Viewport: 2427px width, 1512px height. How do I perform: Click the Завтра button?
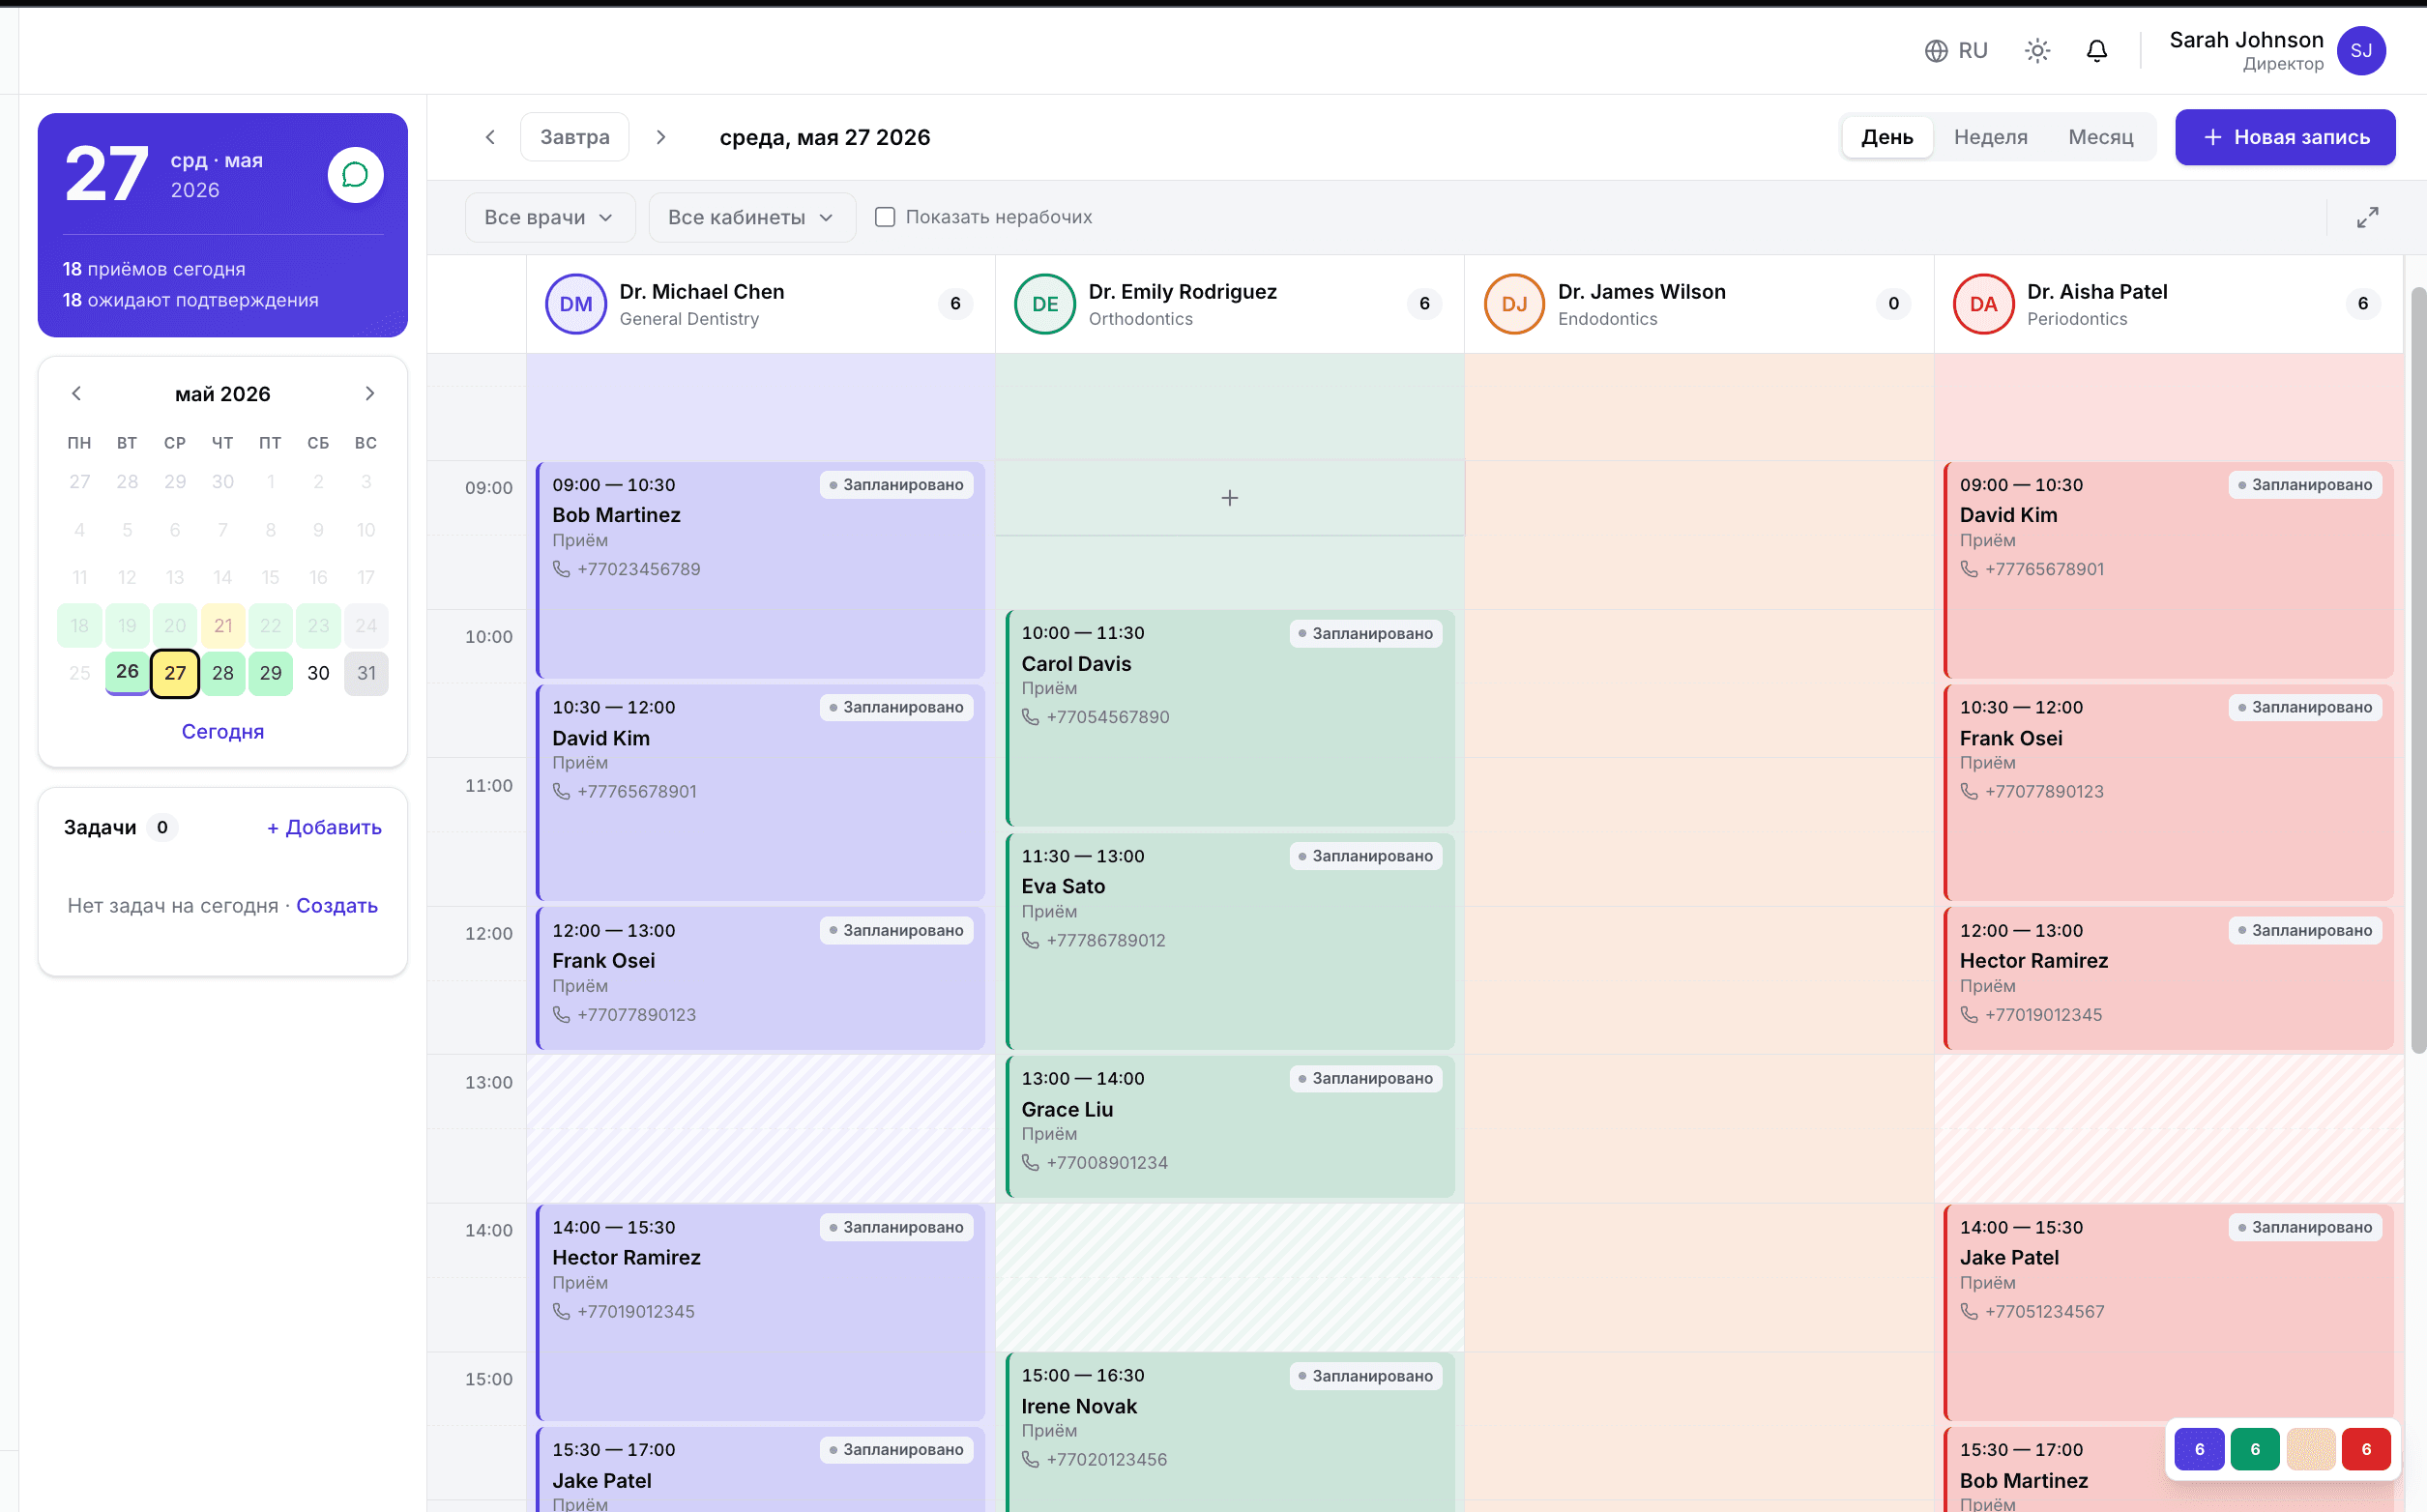click(x=575, y=137)
